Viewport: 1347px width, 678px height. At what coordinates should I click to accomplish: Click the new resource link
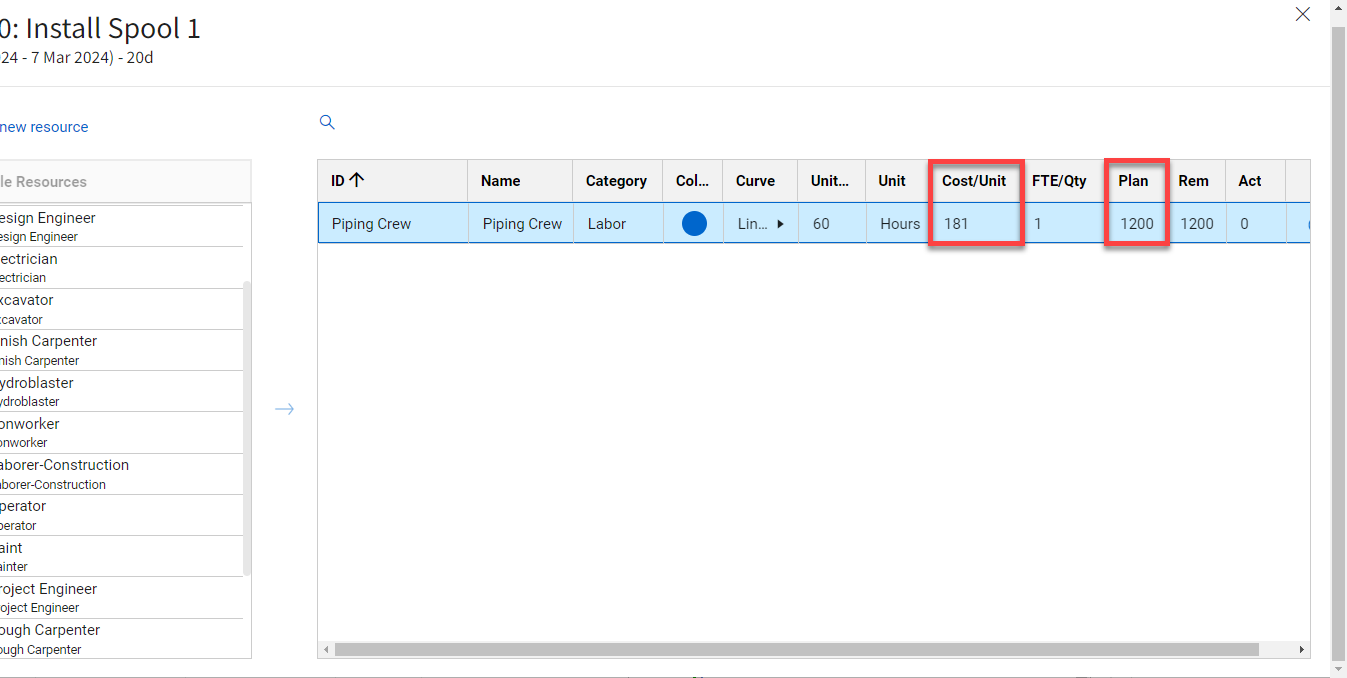[44, 127]
